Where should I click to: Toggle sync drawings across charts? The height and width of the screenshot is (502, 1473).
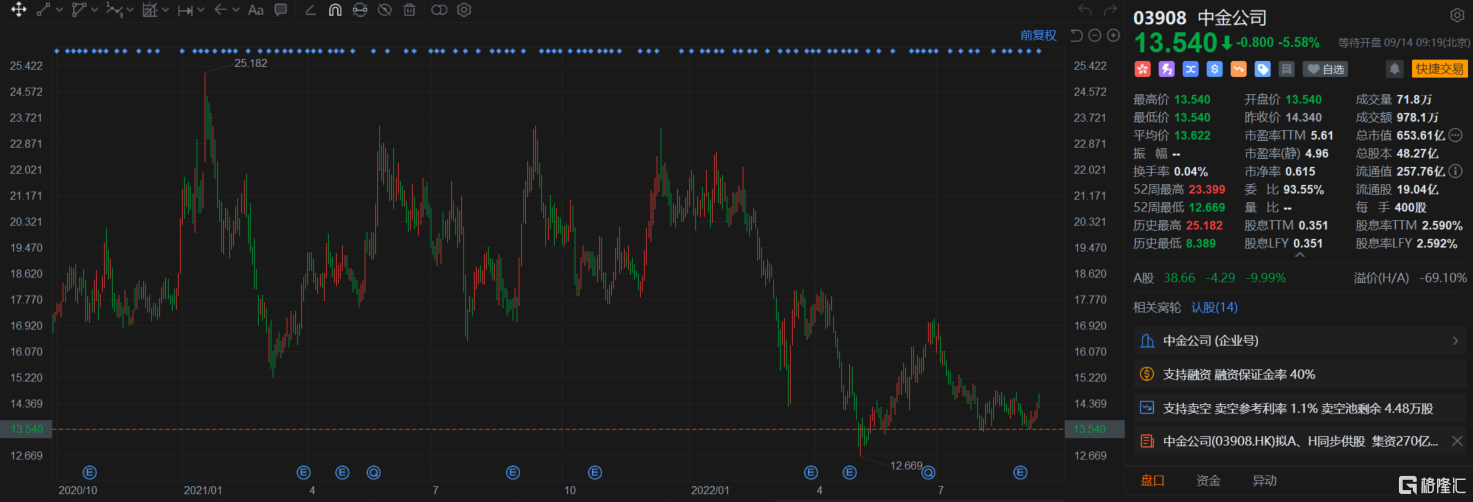(360, 10)
